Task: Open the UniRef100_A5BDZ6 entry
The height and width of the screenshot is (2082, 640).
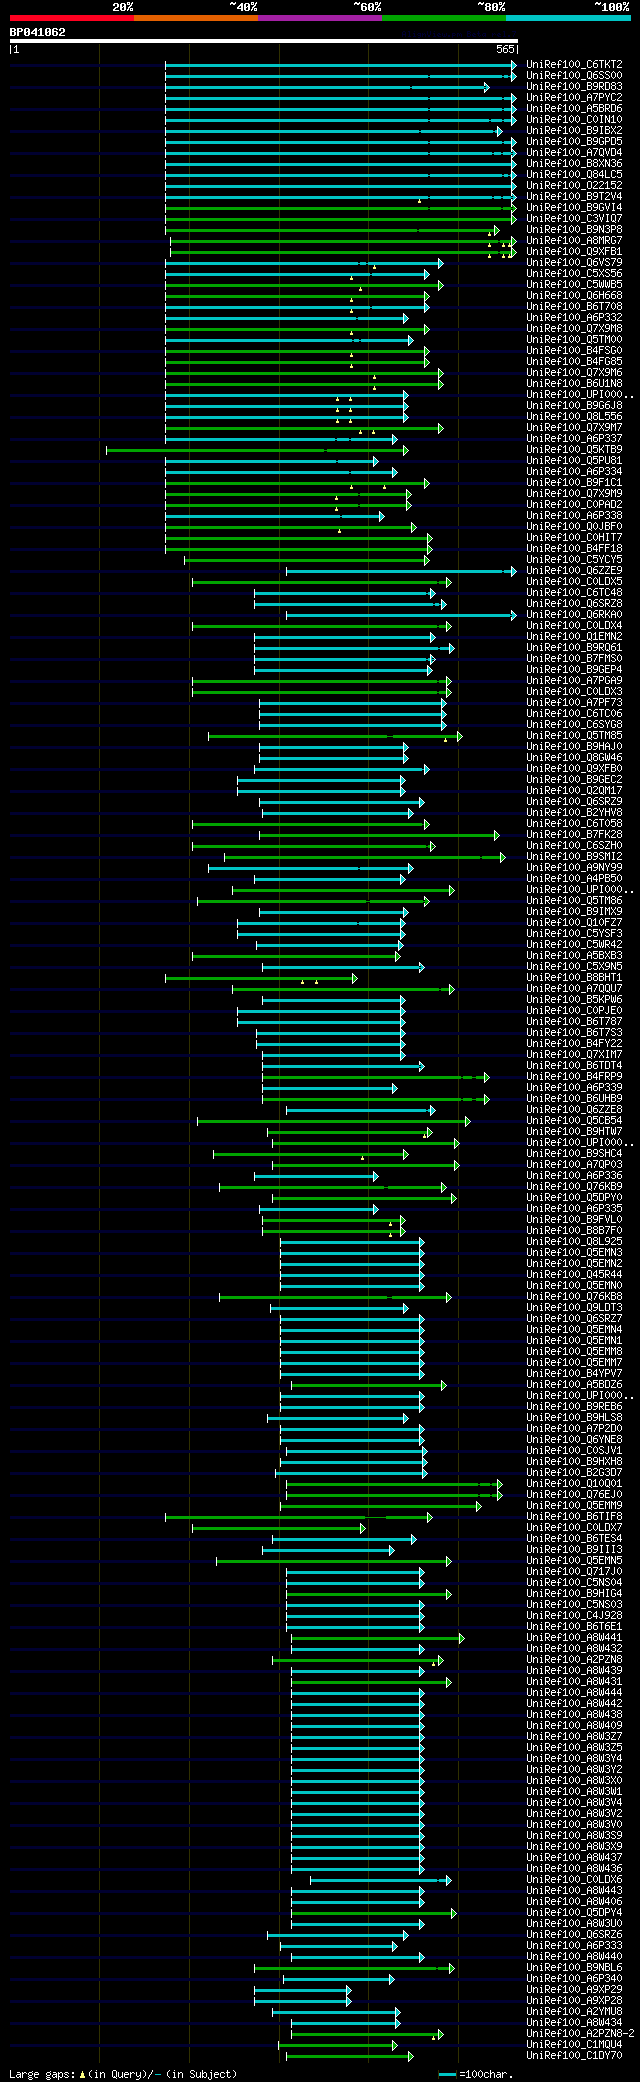Action: point(574,1384)
